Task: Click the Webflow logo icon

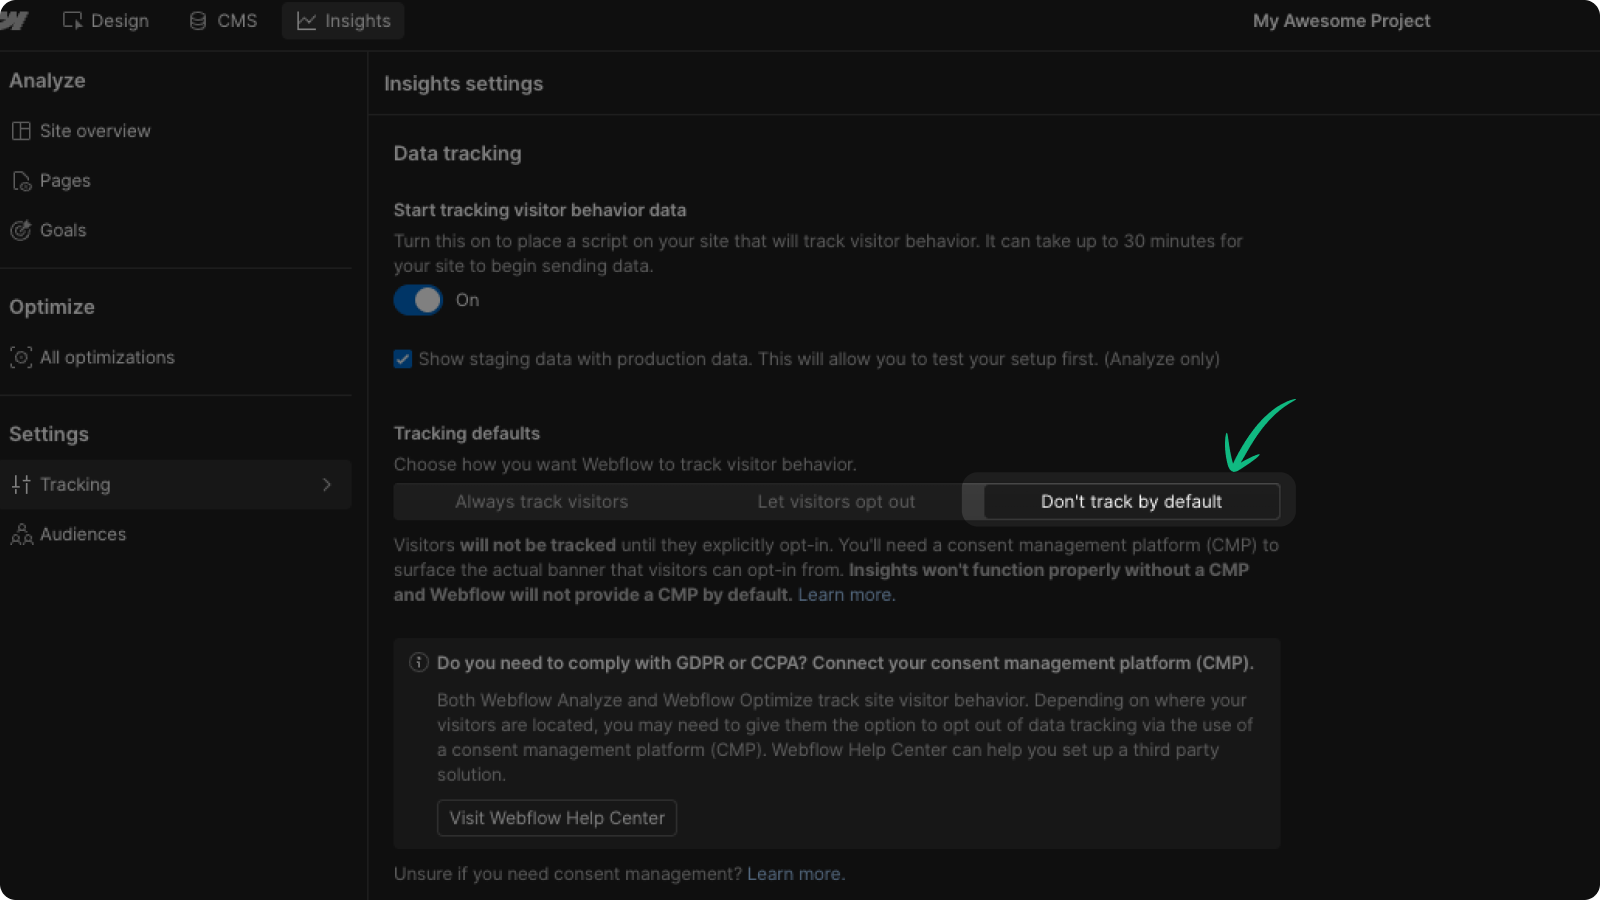Action: 13,20
